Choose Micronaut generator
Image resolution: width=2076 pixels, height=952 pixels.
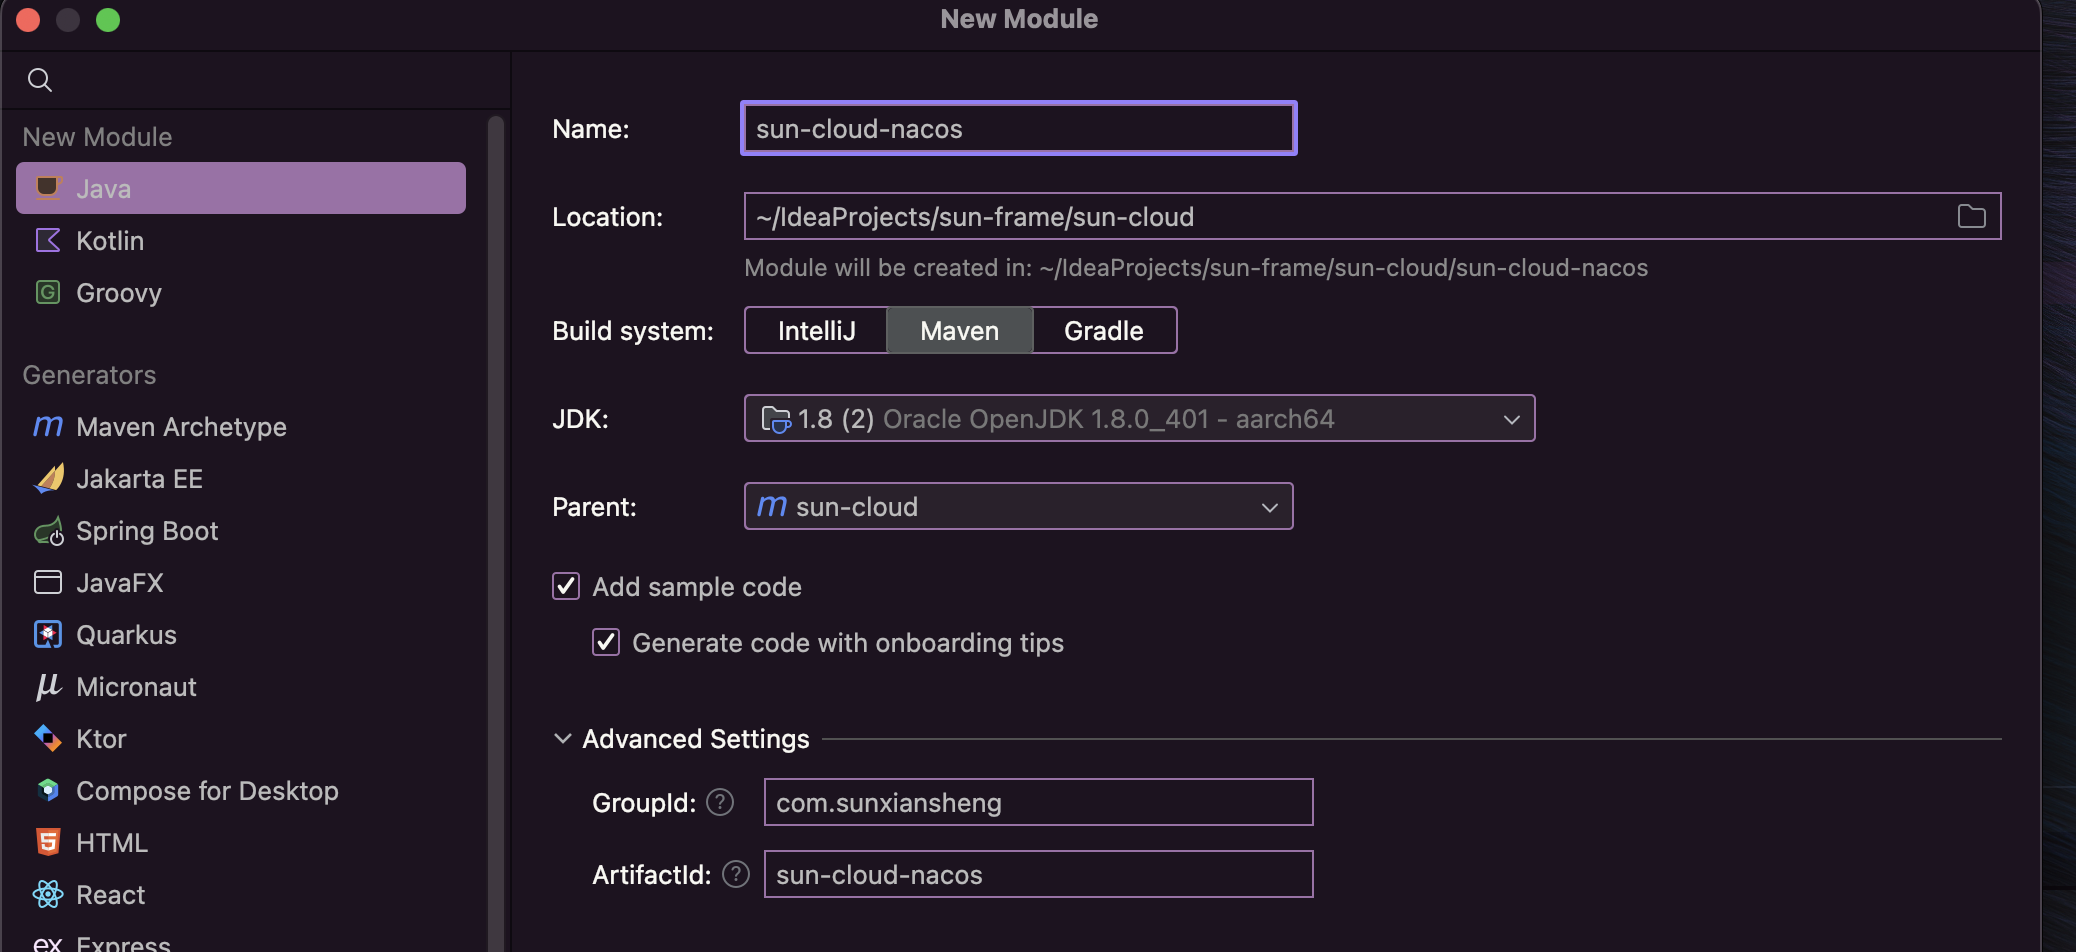(x=241, y=686)
